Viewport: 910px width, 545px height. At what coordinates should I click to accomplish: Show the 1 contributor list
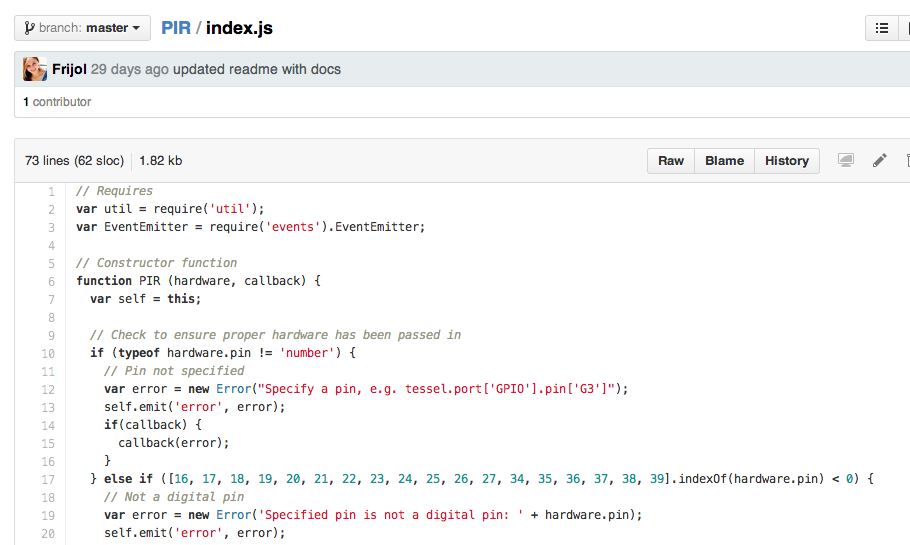point(57,102)
